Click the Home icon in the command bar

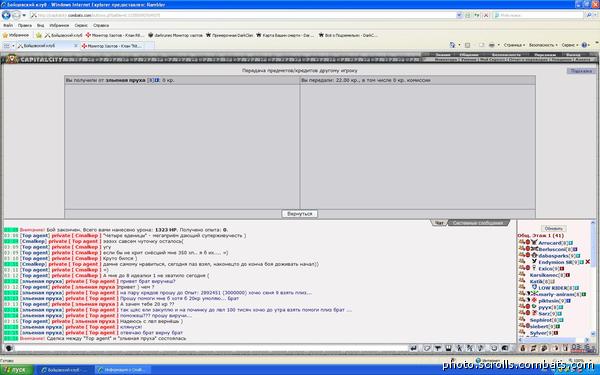tap(452, 45)
